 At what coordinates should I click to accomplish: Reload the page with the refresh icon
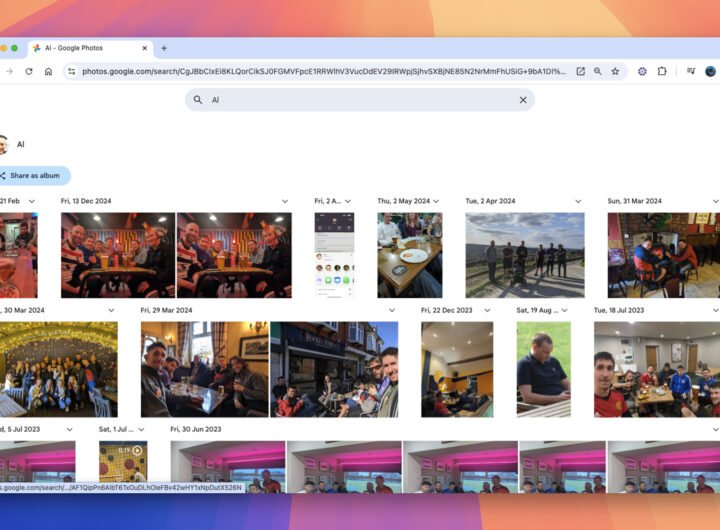pos(29,71)
